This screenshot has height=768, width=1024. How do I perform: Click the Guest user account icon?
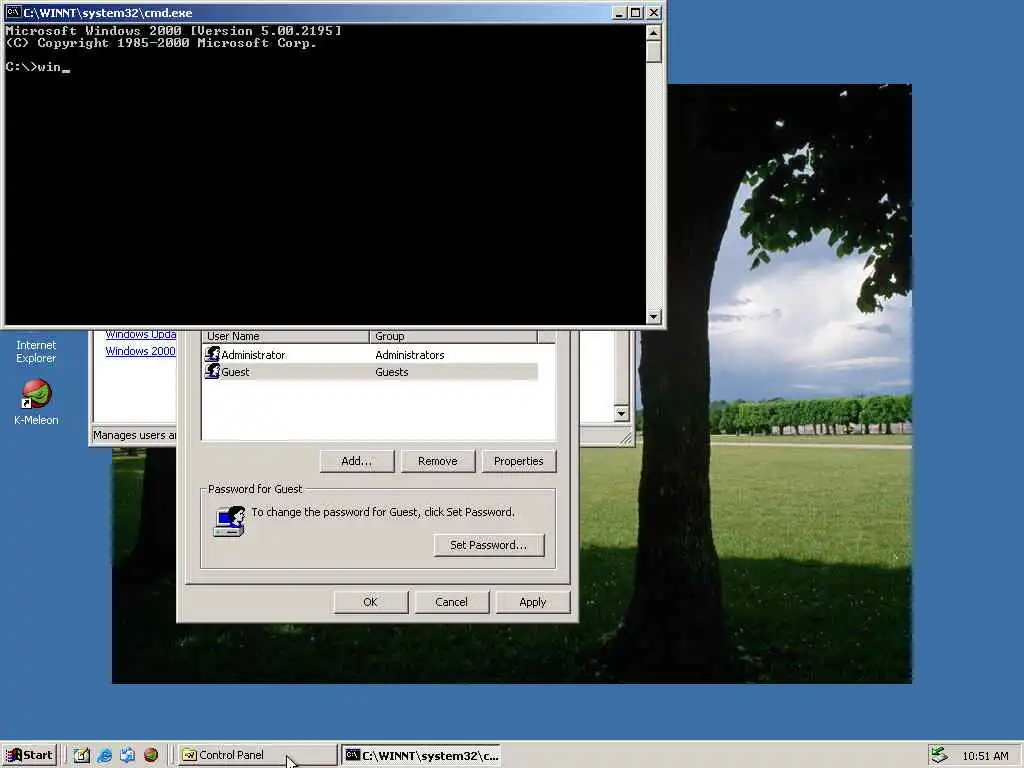click(212, 372)
